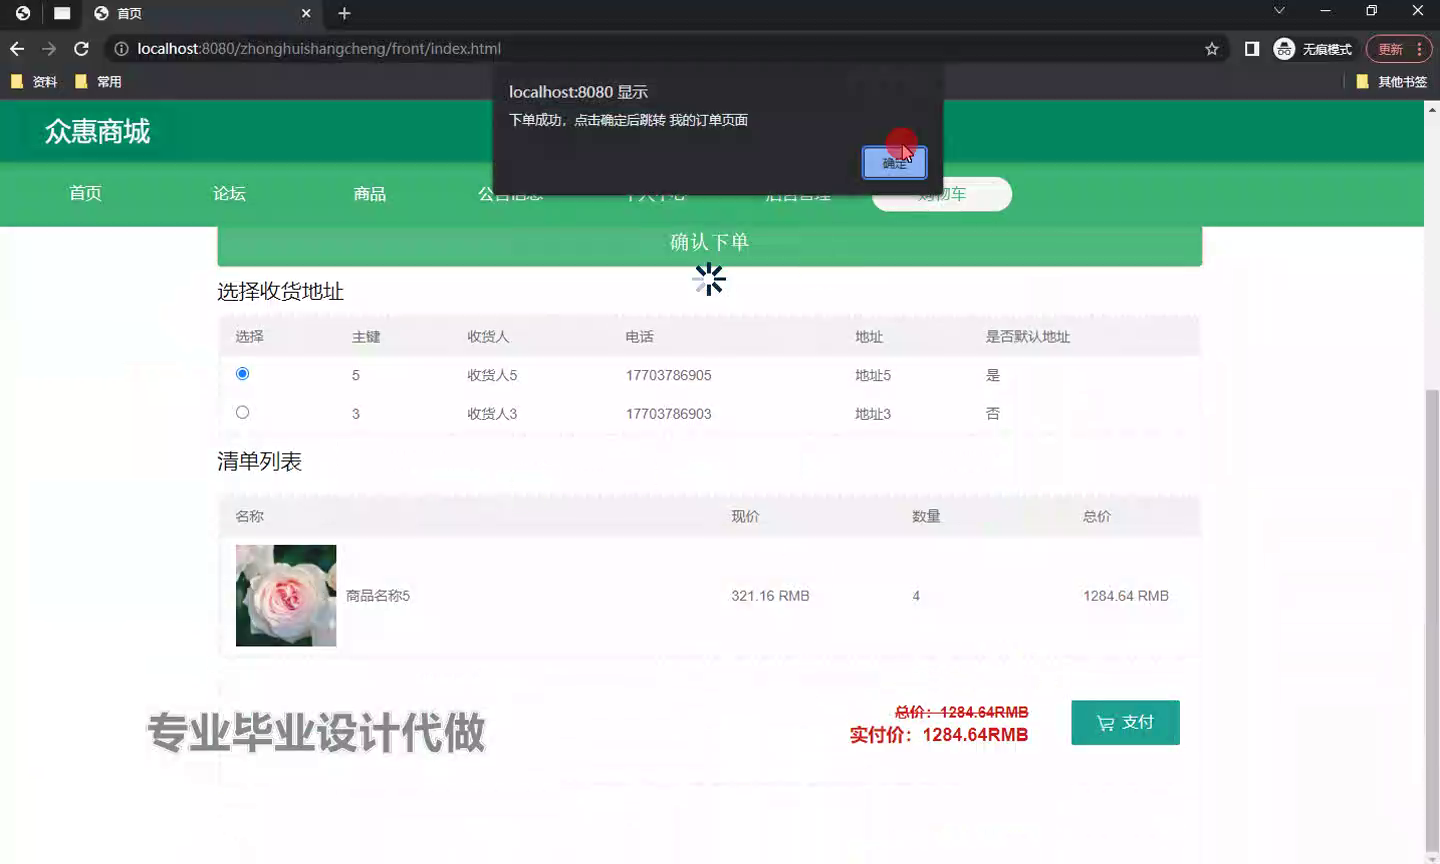1440x864 pixels.
Task: Select the 首页 browser tab
Action: [x=203, y=14]
